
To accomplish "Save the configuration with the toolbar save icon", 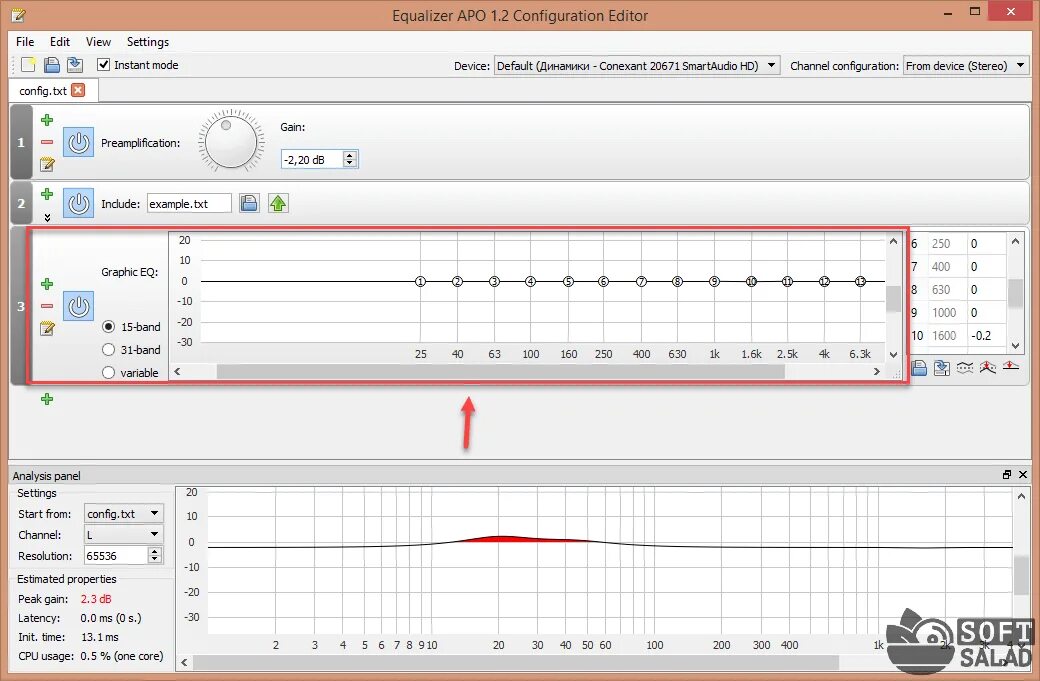I will point(75,64).
